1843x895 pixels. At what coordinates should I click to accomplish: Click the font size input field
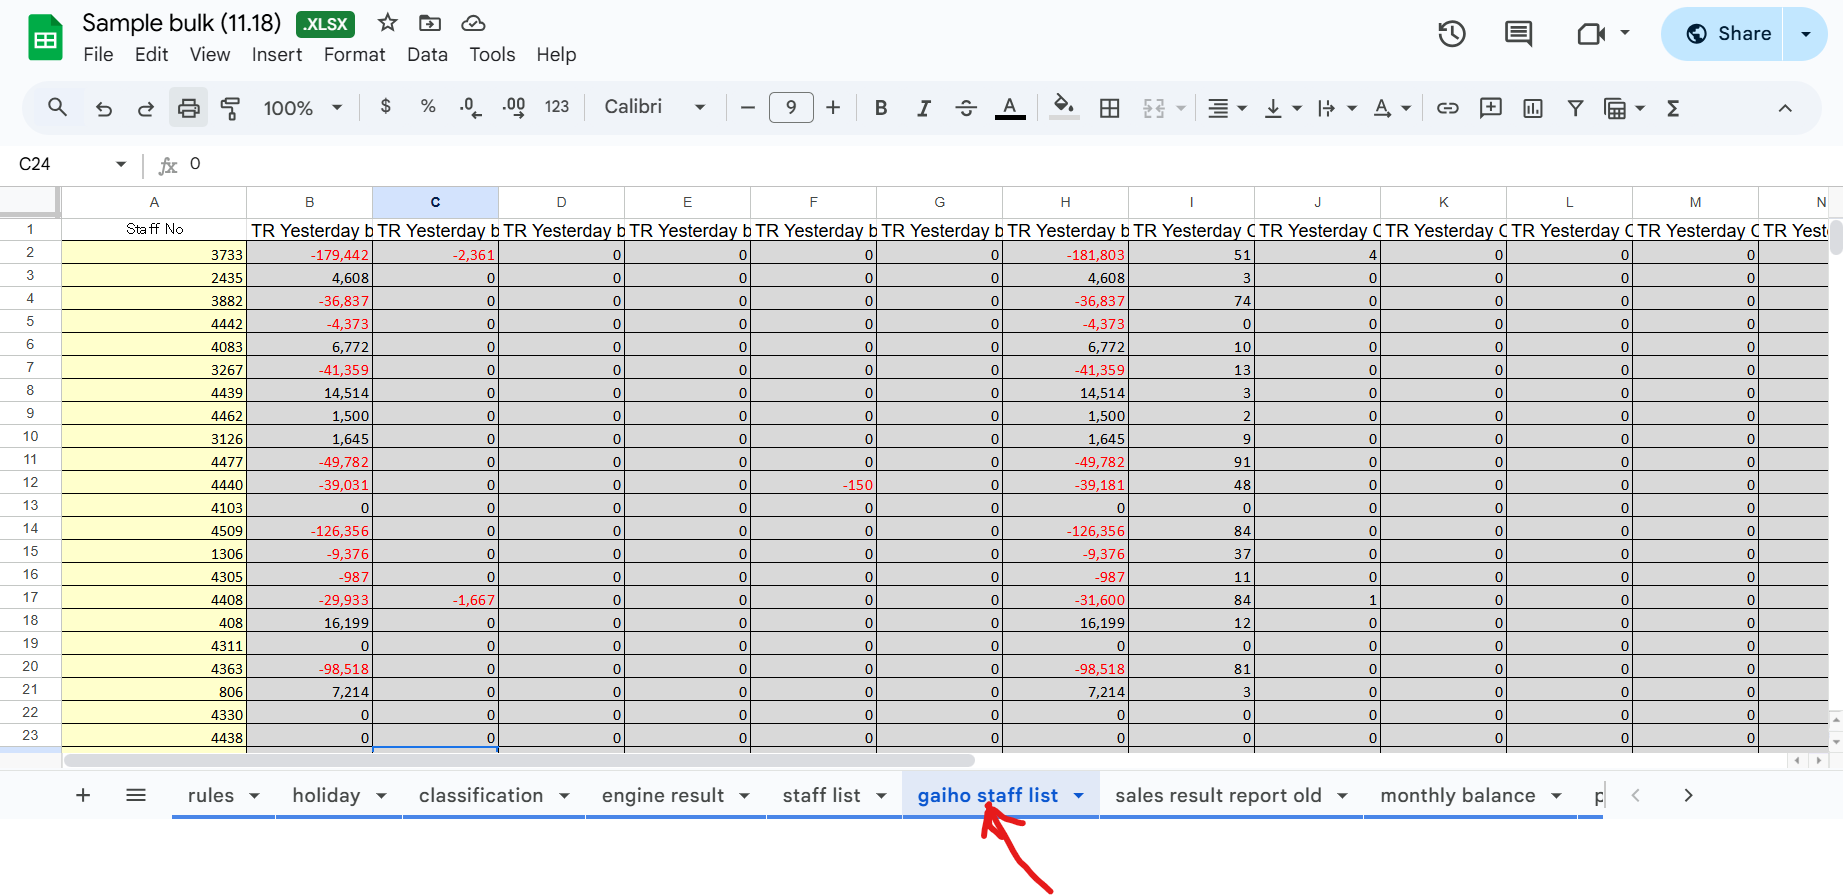790,107
